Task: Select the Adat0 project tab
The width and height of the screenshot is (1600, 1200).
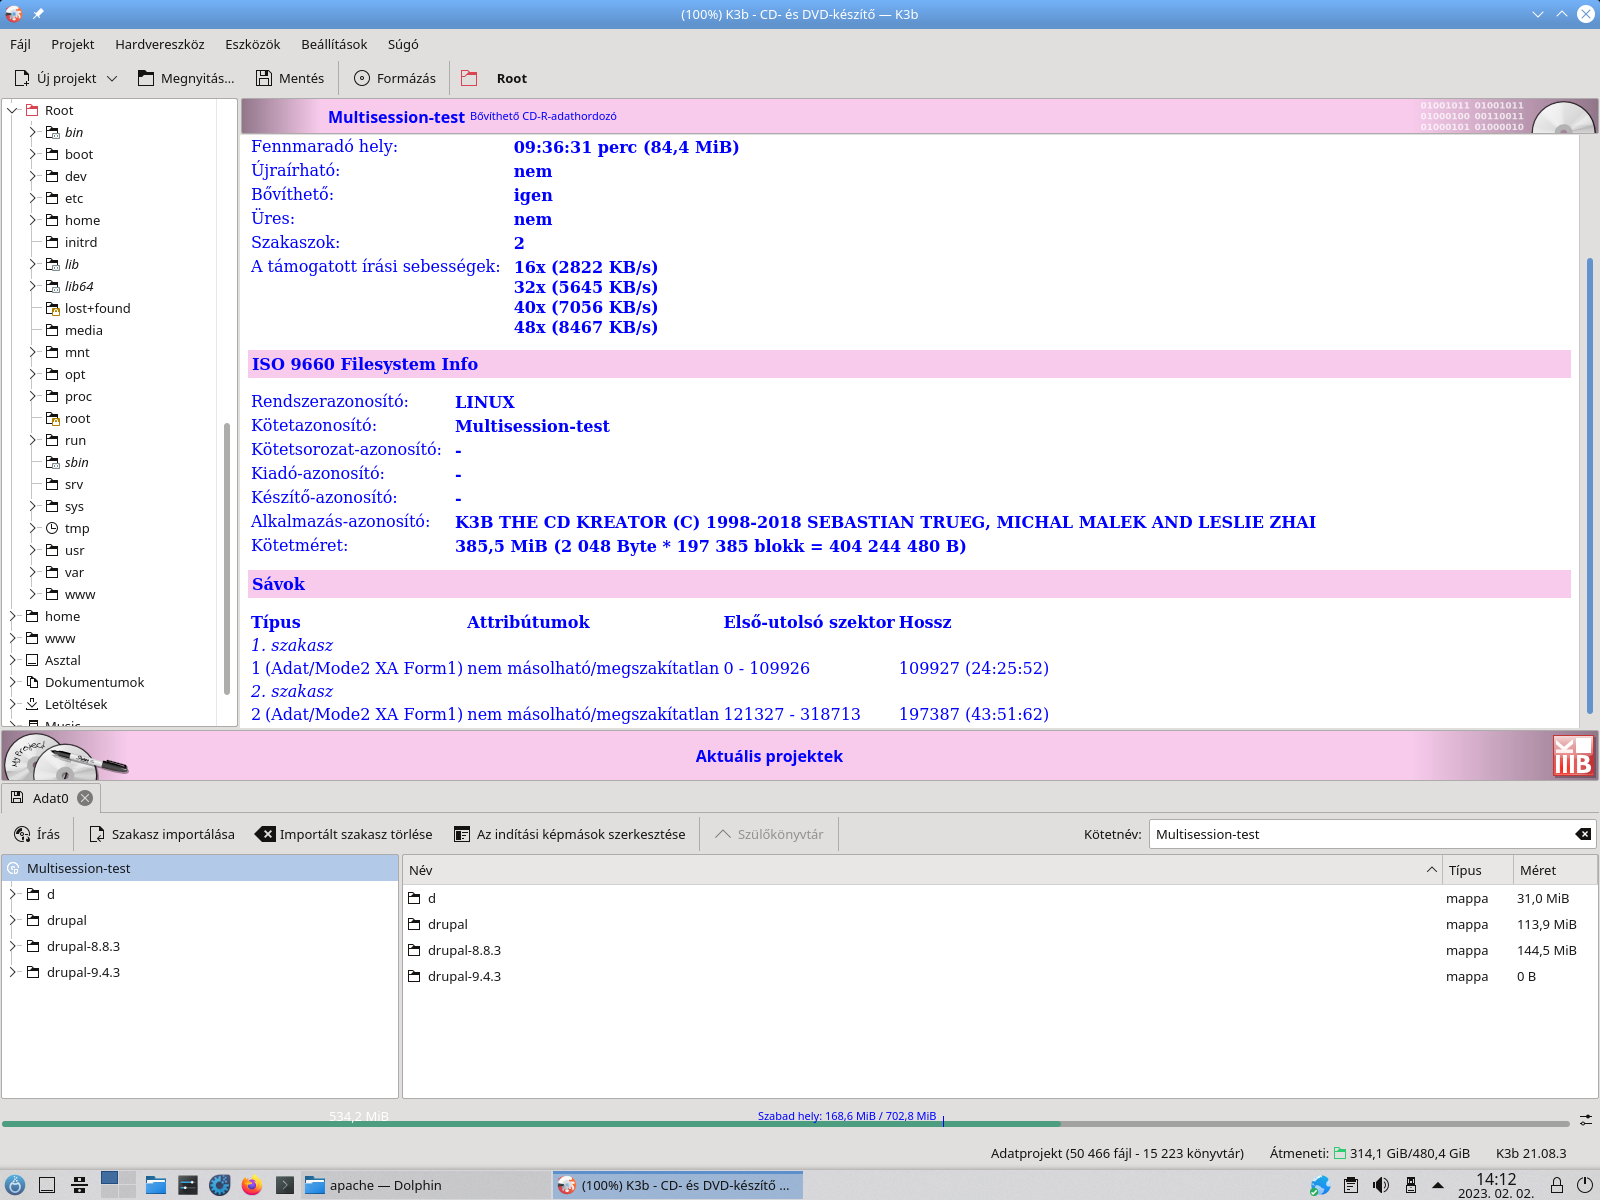Action: click(x=50, y=798)
